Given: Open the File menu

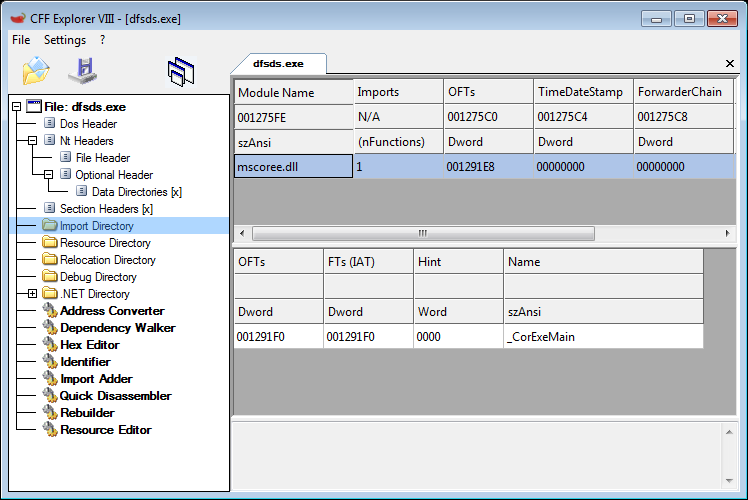Looking at the screenshot, I should tap(21, 40).
